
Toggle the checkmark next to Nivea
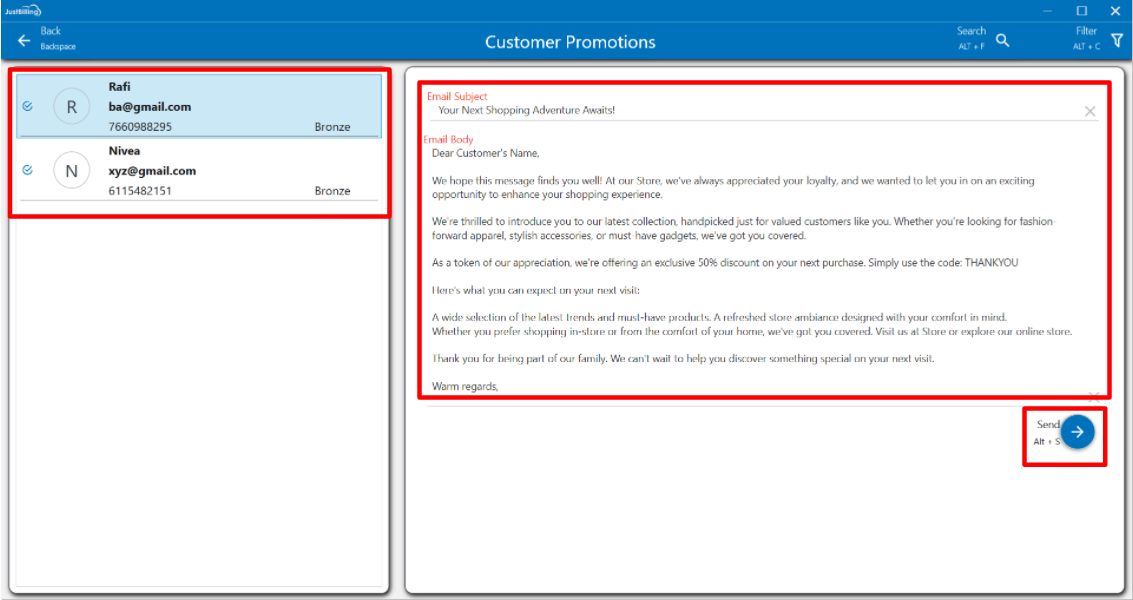point(27,170)
